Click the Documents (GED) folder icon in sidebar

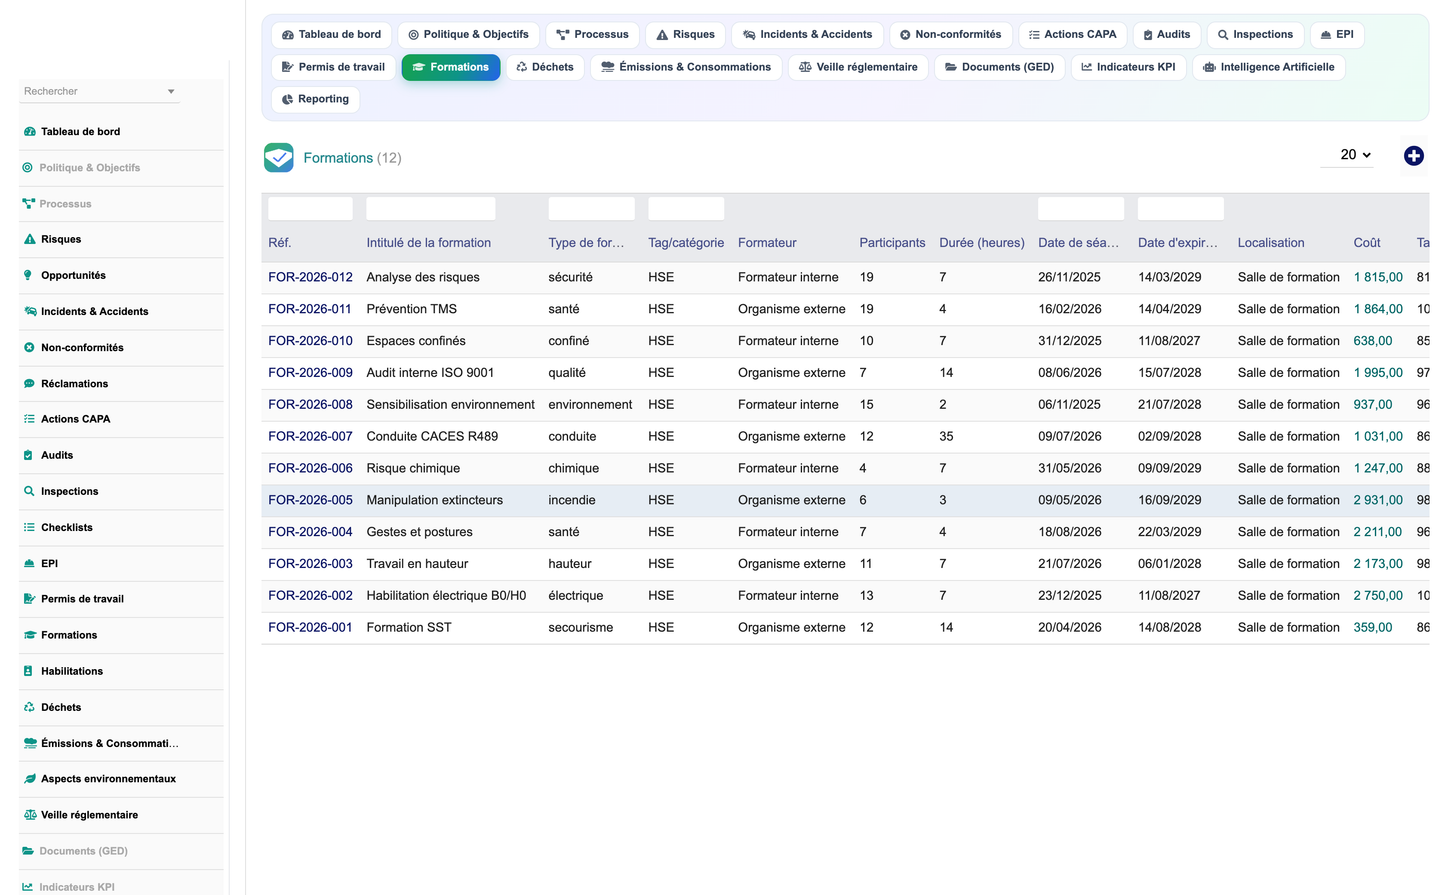coord(28,851)
